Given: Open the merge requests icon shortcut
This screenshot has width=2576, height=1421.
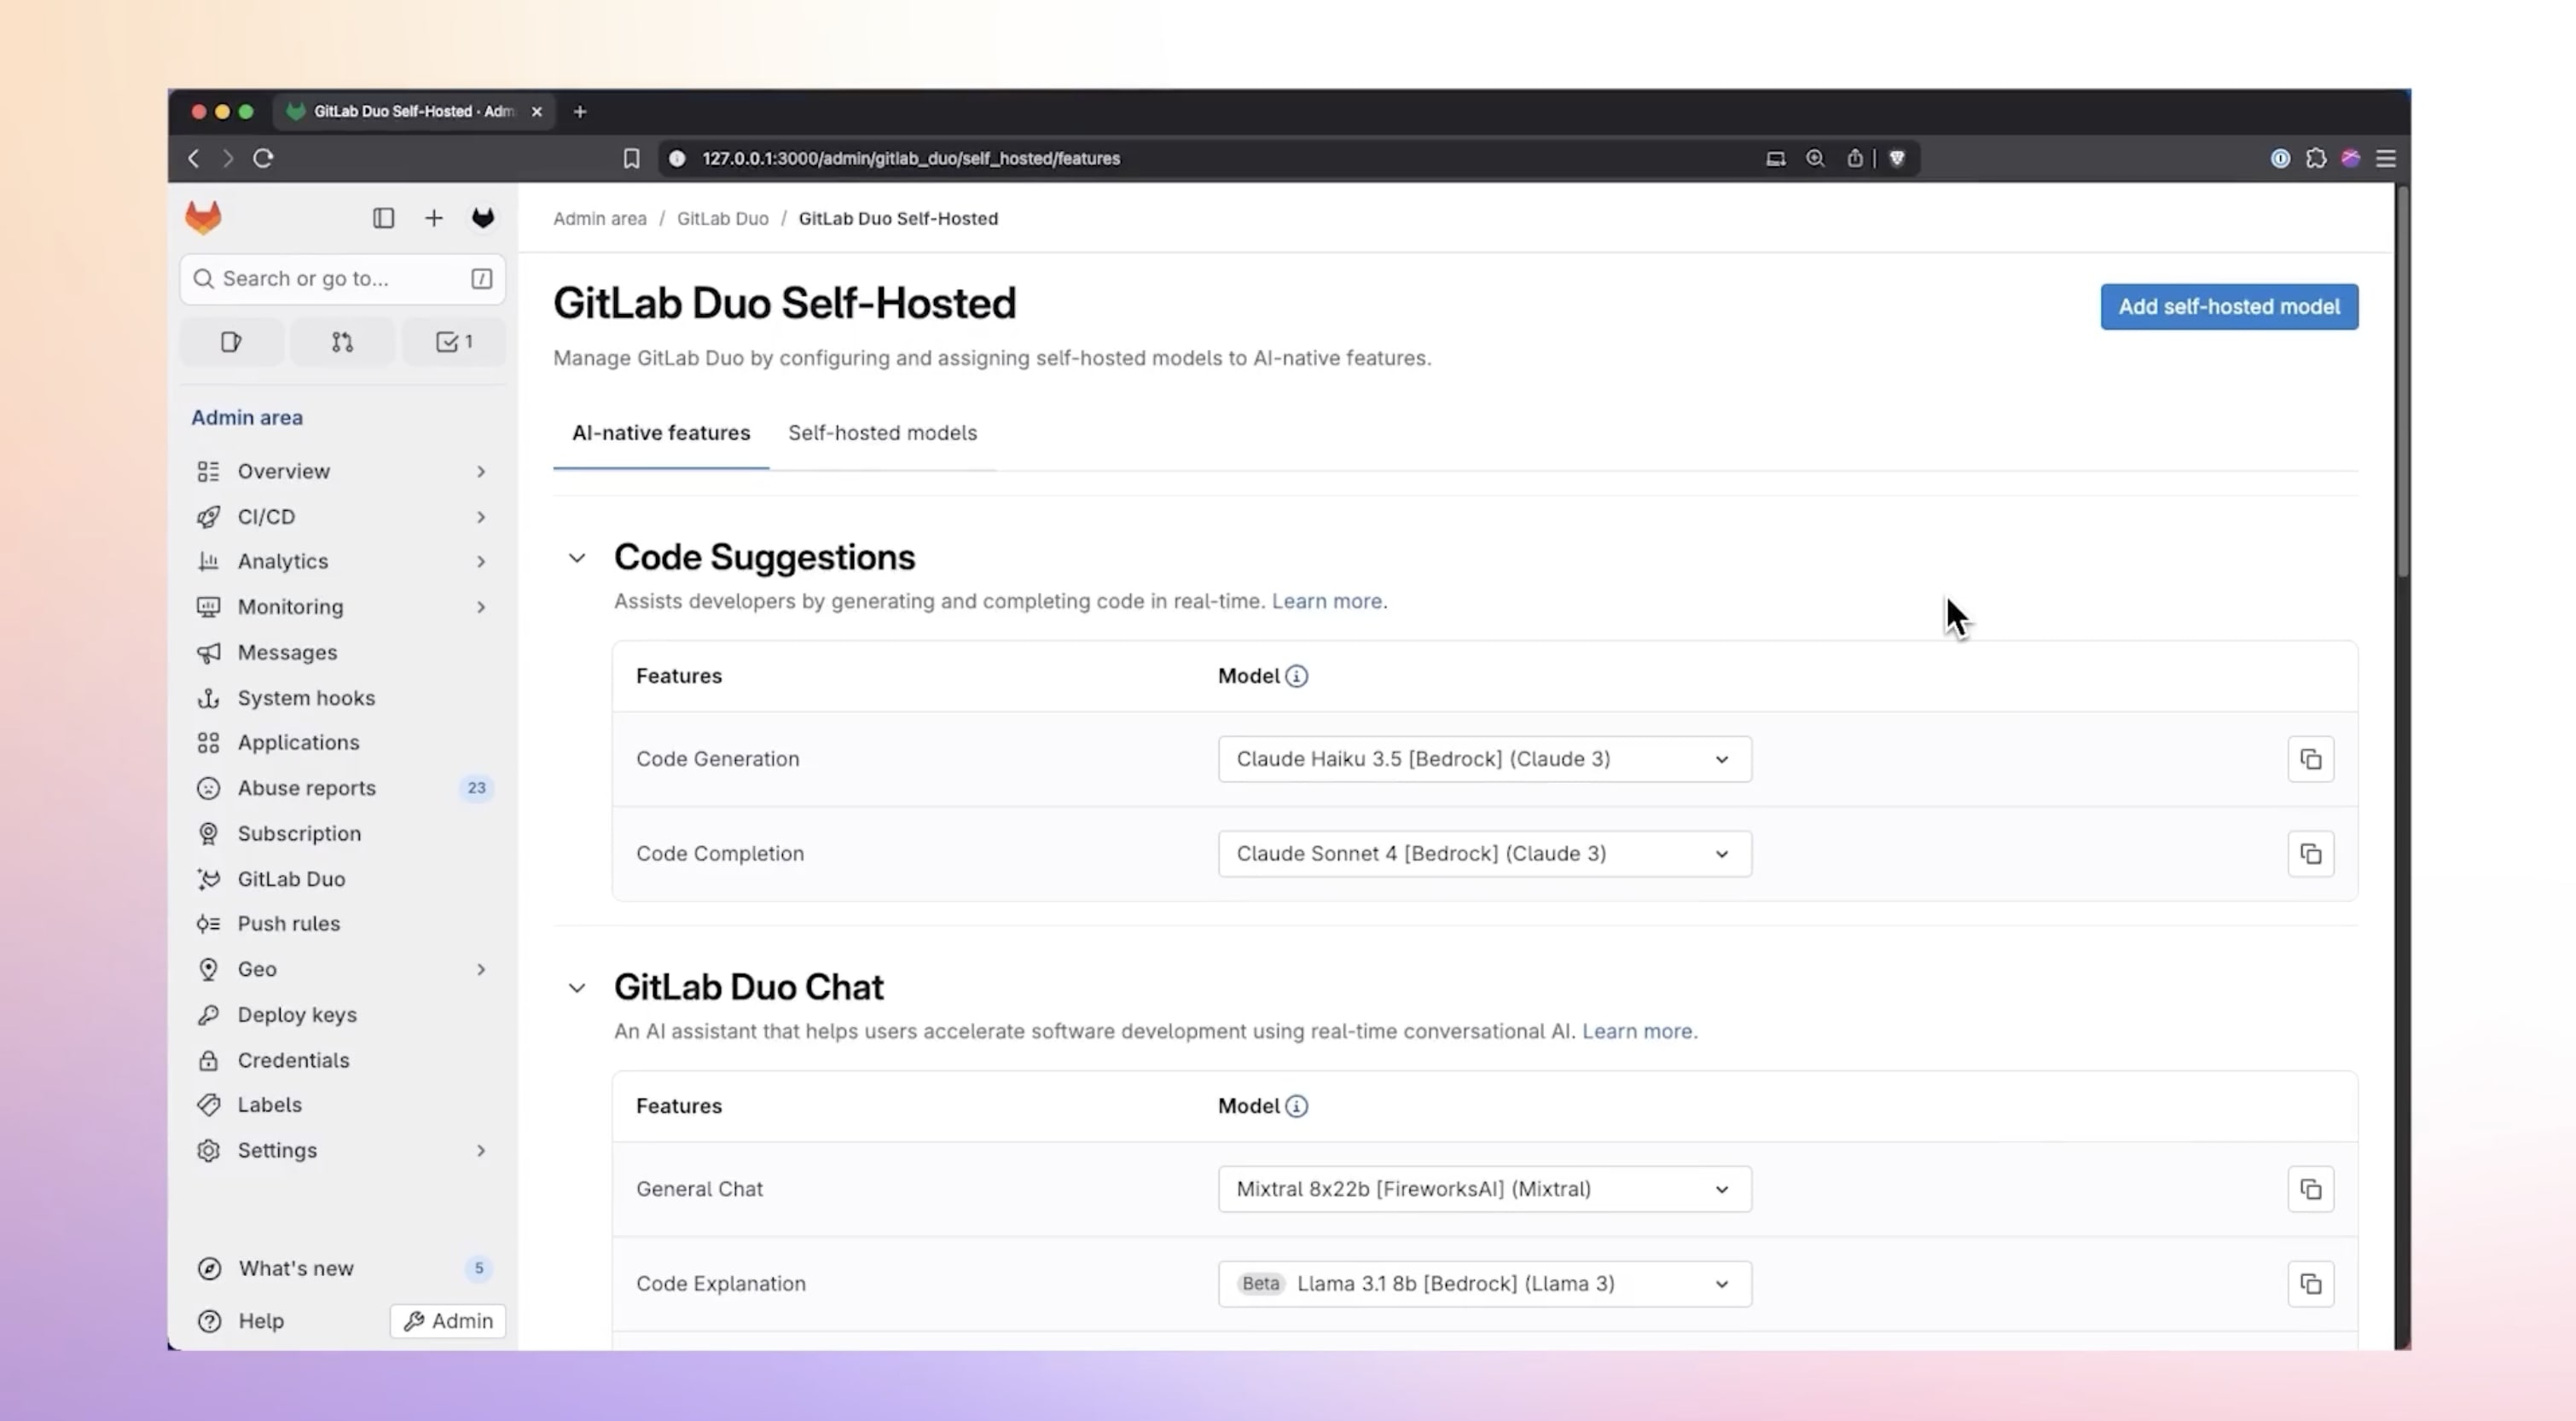Looking at the screenshot, I should 342,342.
